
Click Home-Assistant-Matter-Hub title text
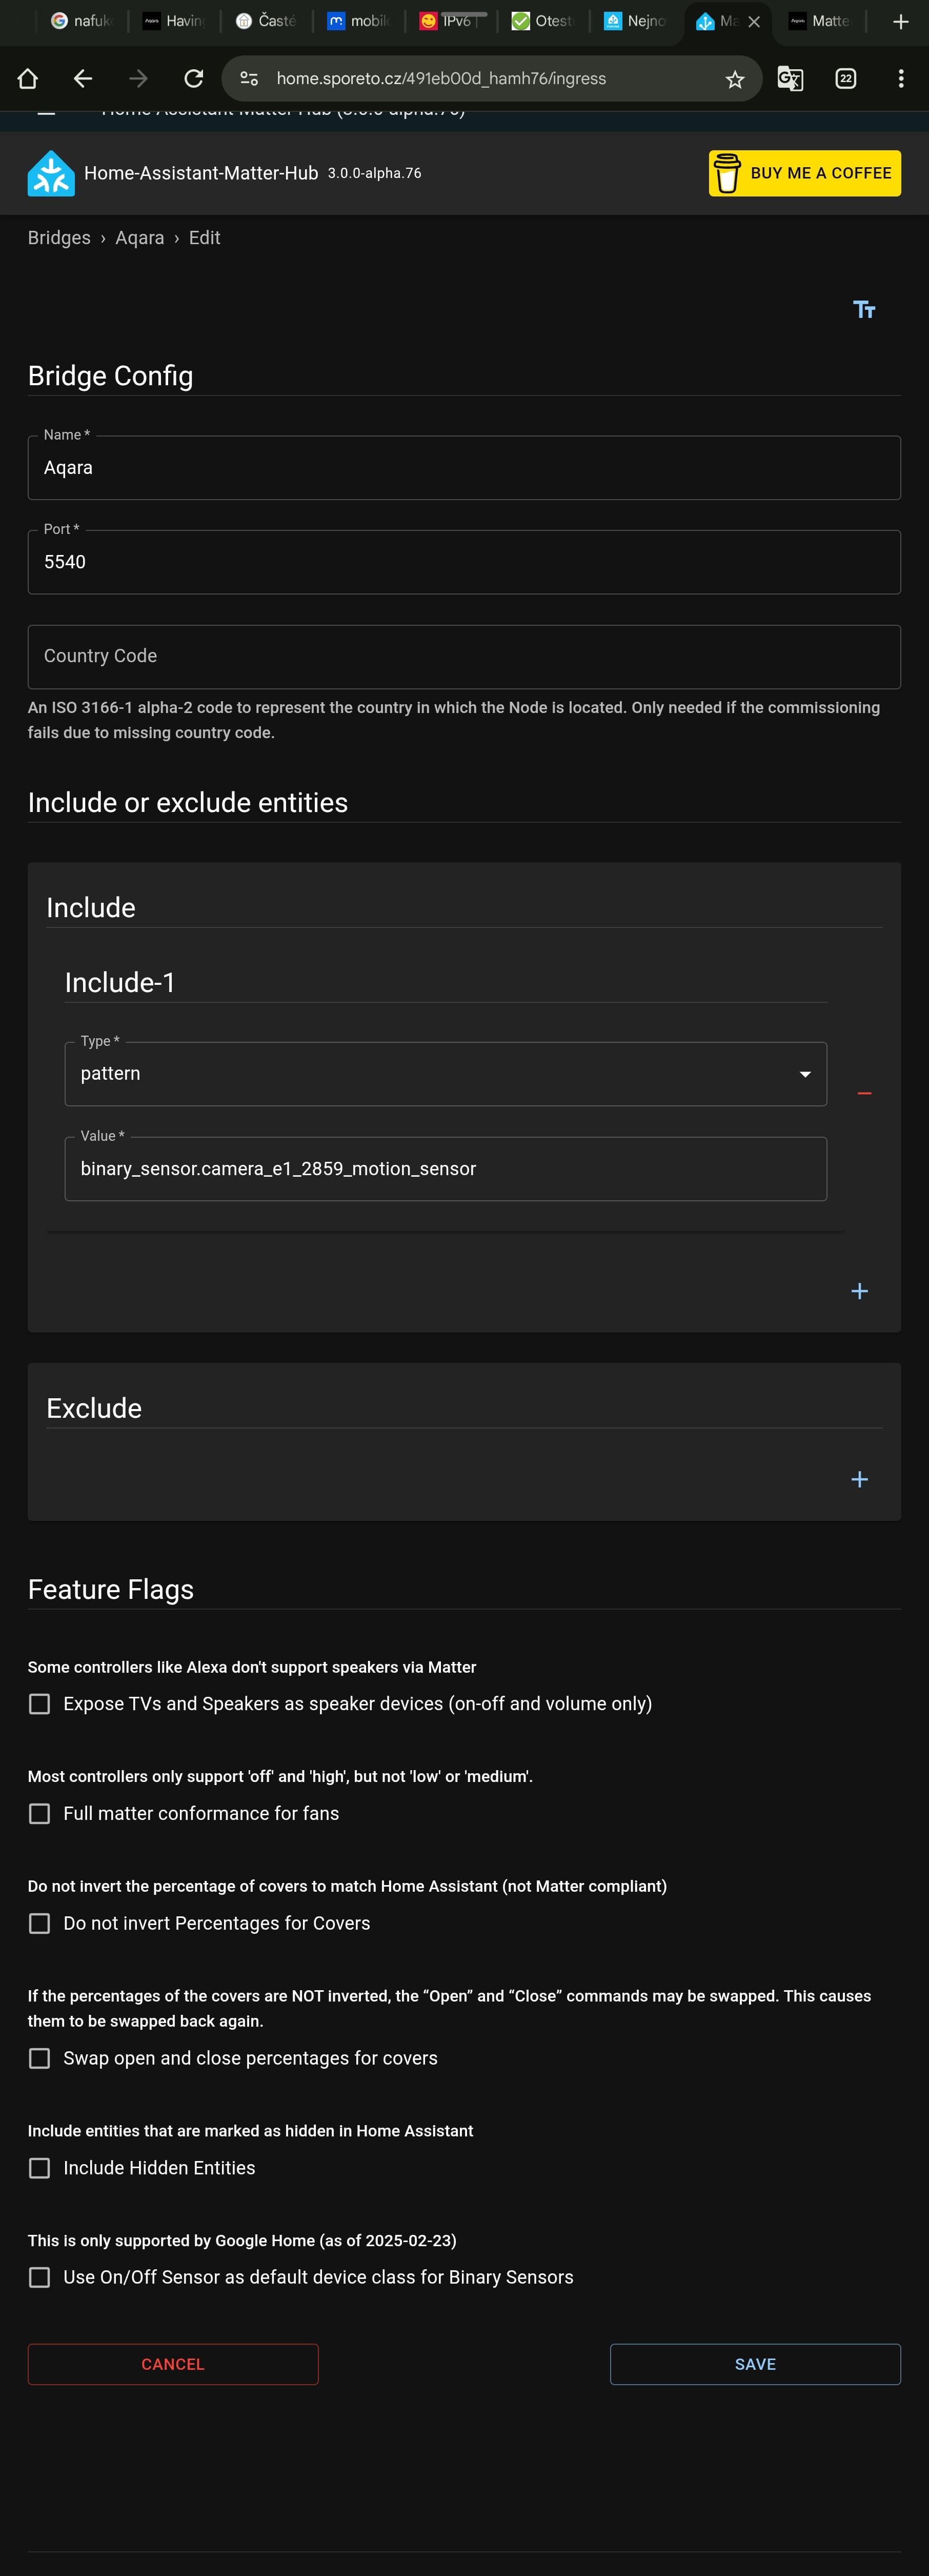(x=201, y=173)
